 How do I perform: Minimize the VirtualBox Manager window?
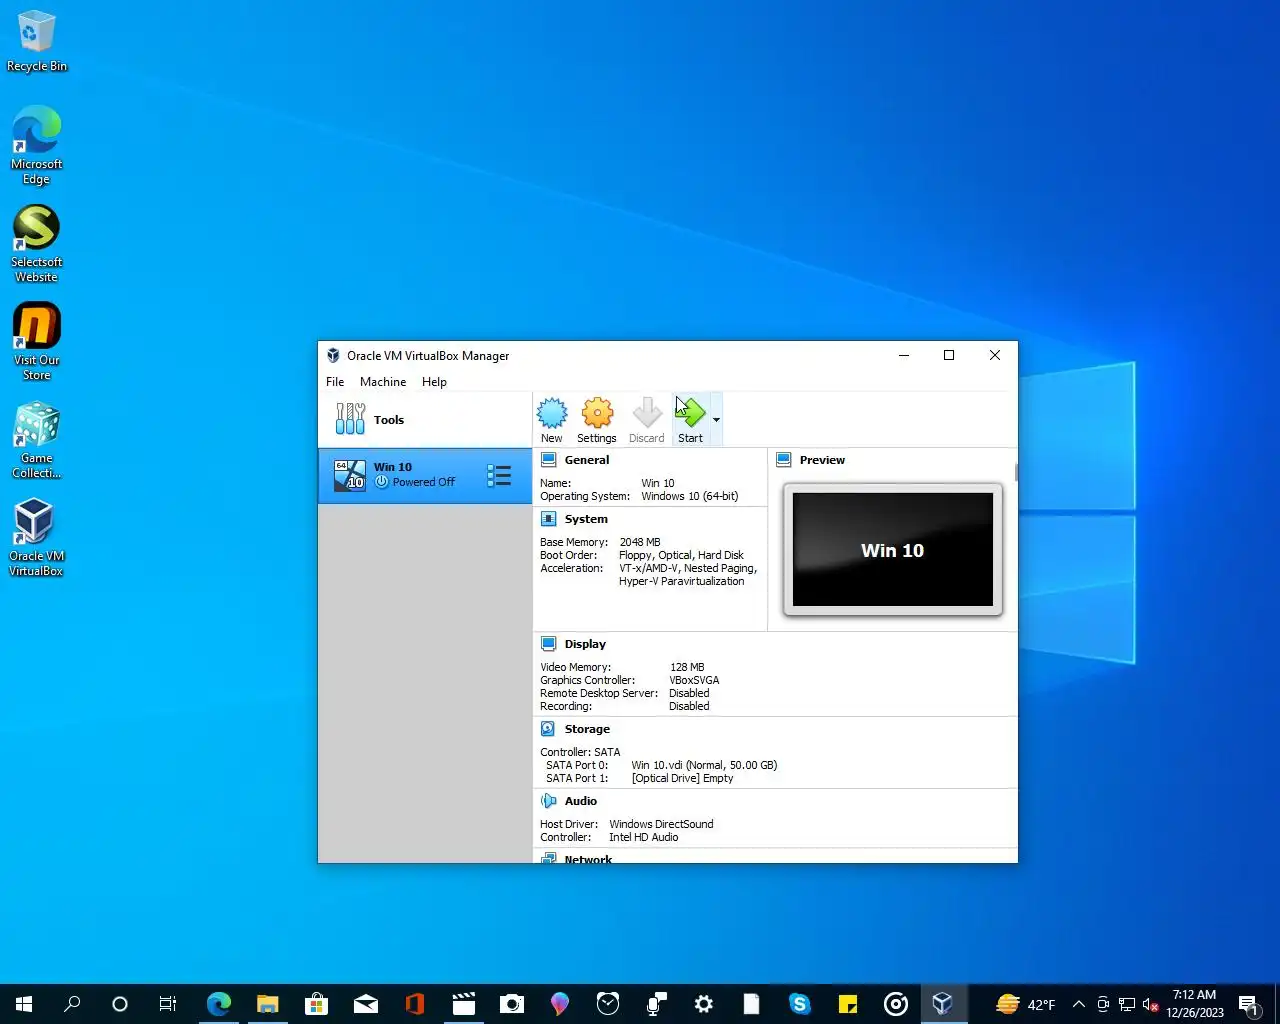[904, 355]
